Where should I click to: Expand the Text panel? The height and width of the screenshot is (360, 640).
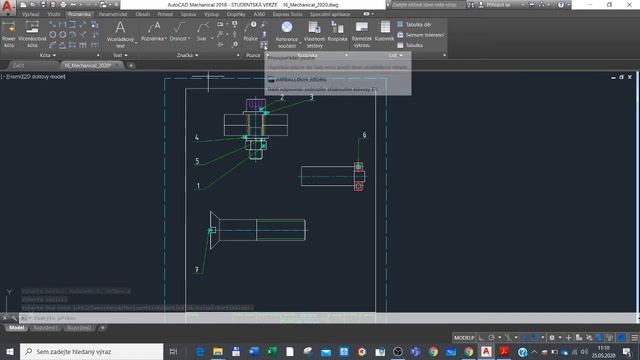(120, 55)
